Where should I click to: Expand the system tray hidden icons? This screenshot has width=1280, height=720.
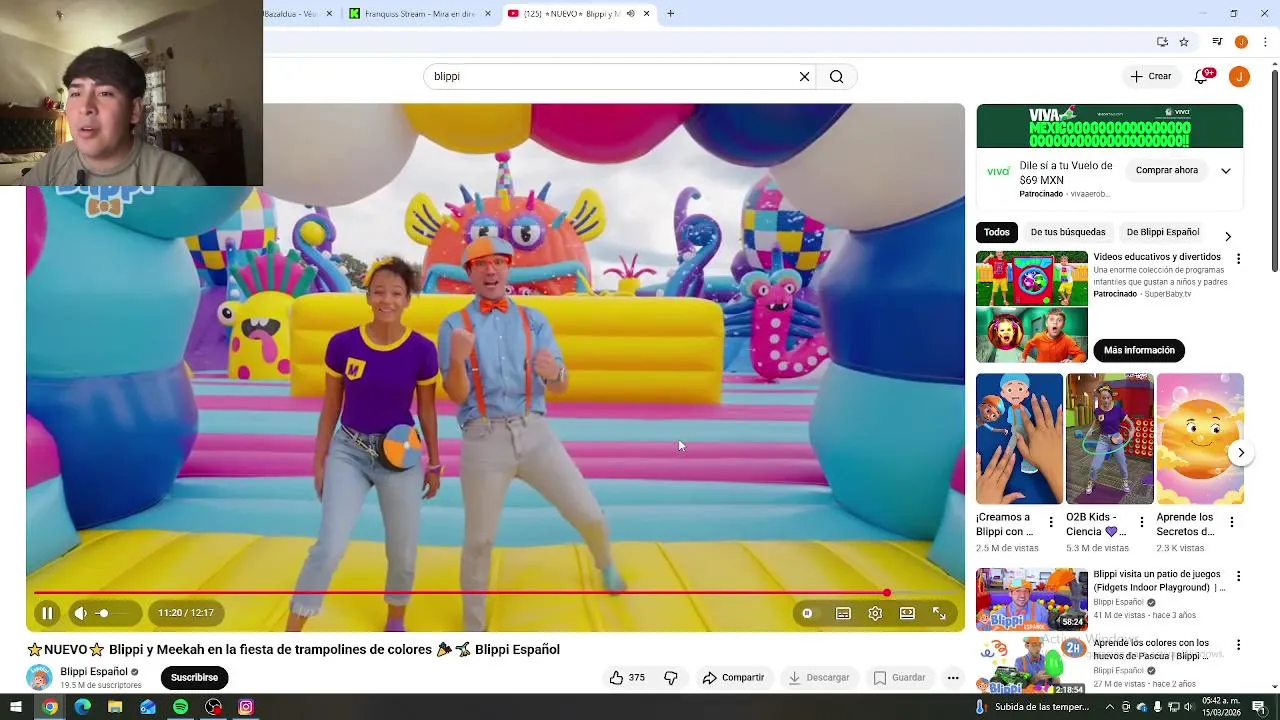coord(1109,707)
